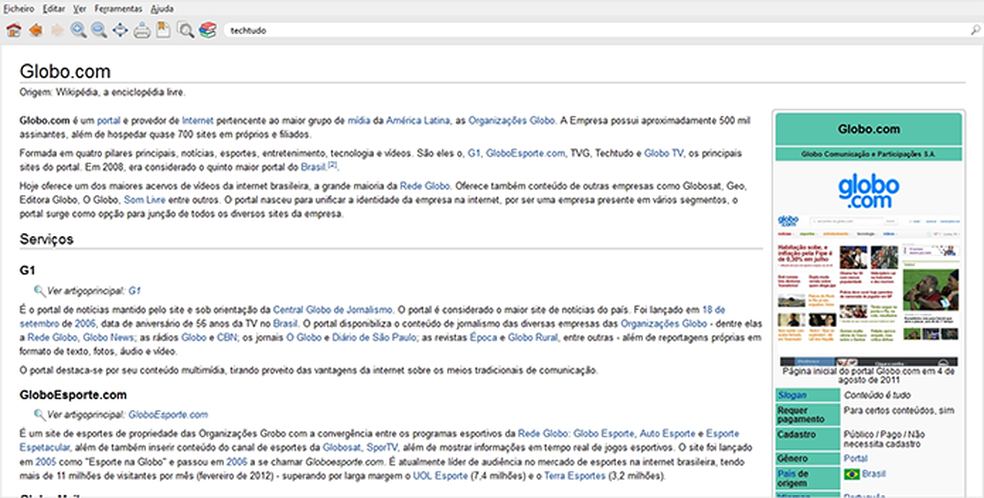Click the Globo.com page title
This screenshot has height=498, width=984.
pyautogui.click(x=65, y=71)
